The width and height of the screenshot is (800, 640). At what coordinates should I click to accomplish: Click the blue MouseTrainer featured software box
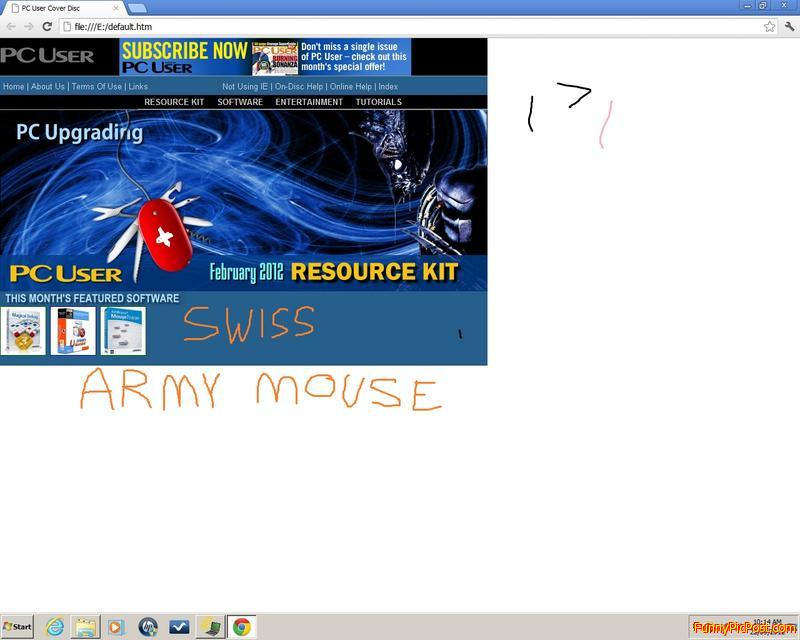[123, 331]
